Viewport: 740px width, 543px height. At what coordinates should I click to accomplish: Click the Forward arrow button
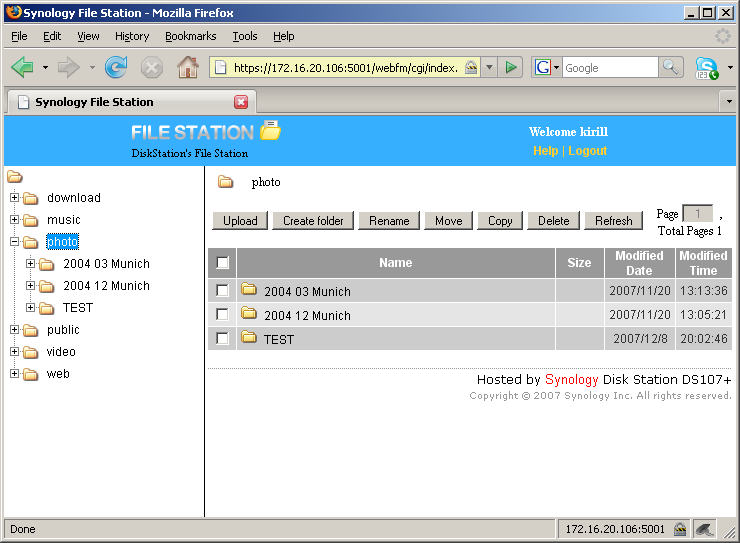[x=69, y=67]
